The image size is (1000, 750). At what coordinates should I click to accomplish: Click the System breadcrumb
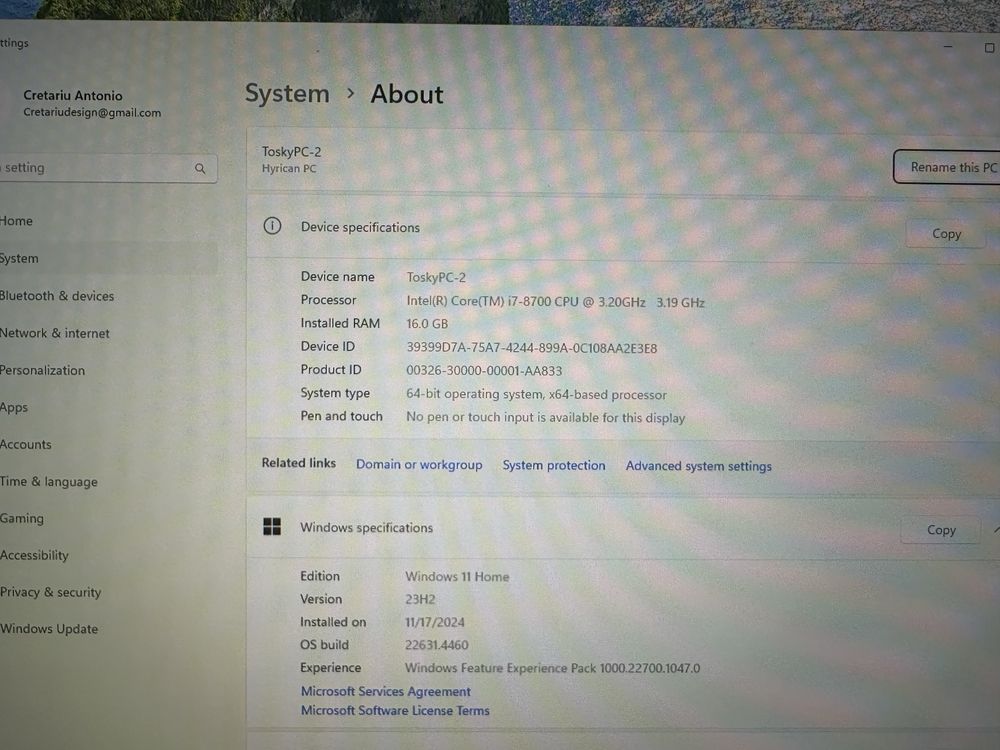(x=288, y=94)
